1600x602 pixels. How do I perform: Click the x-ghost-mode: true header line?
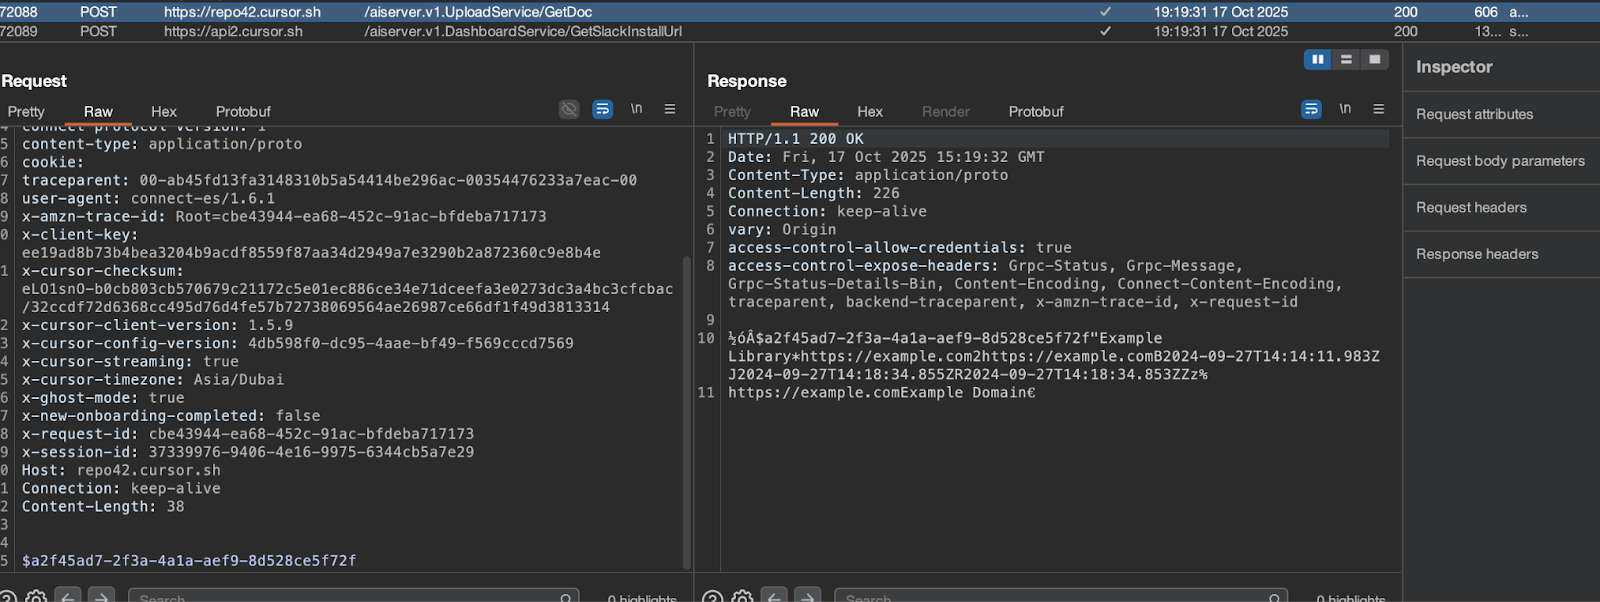[x=103, y=398]
